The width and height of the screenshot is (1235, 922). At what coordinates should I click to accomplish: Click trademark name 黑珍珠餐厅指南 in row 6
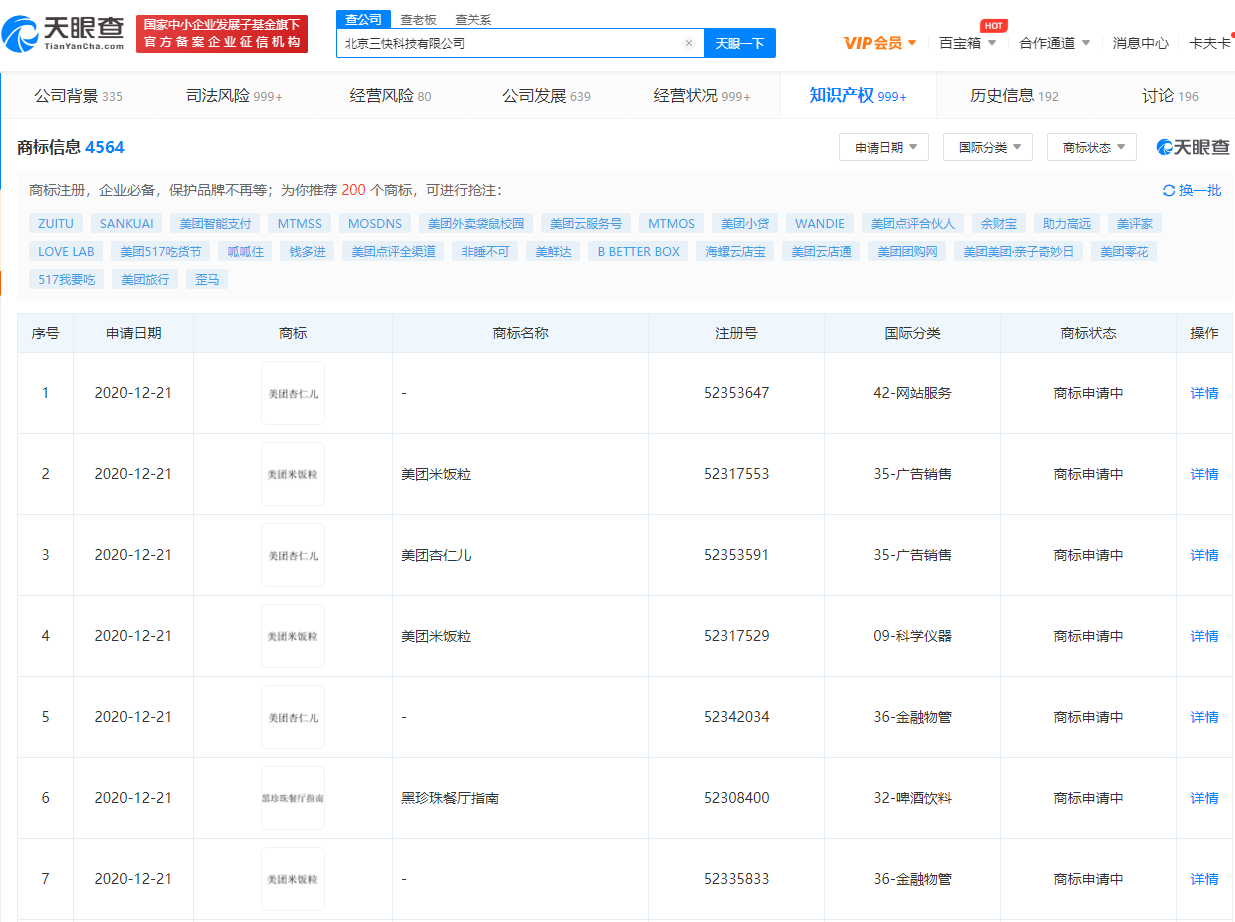tap(450, 798)
